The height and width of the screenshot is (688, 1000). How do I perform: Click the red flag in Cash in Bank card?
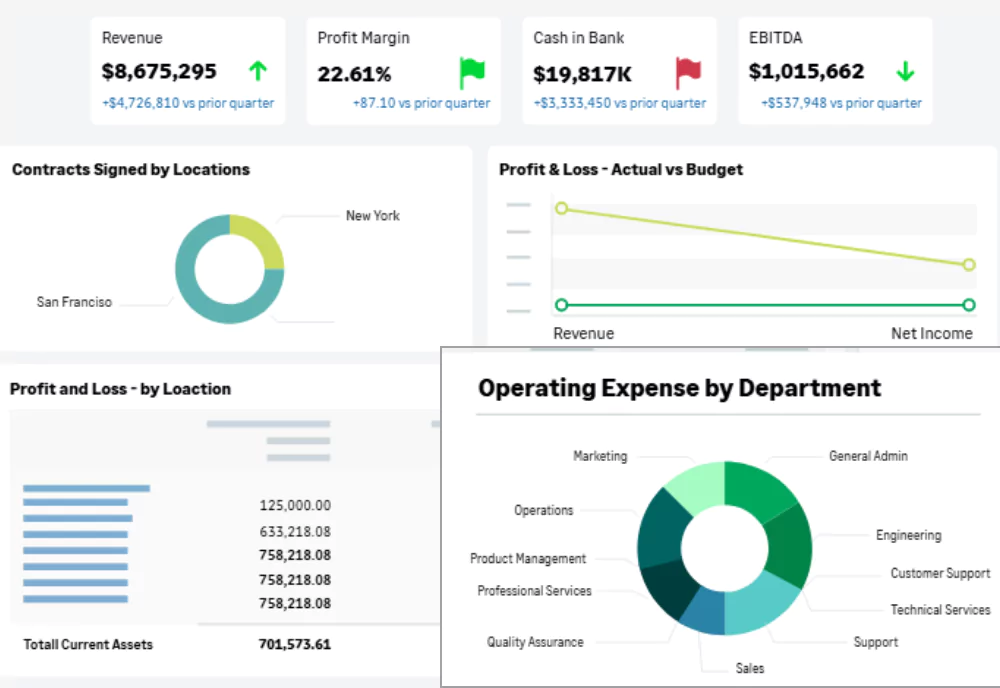(x=688, y=72)
